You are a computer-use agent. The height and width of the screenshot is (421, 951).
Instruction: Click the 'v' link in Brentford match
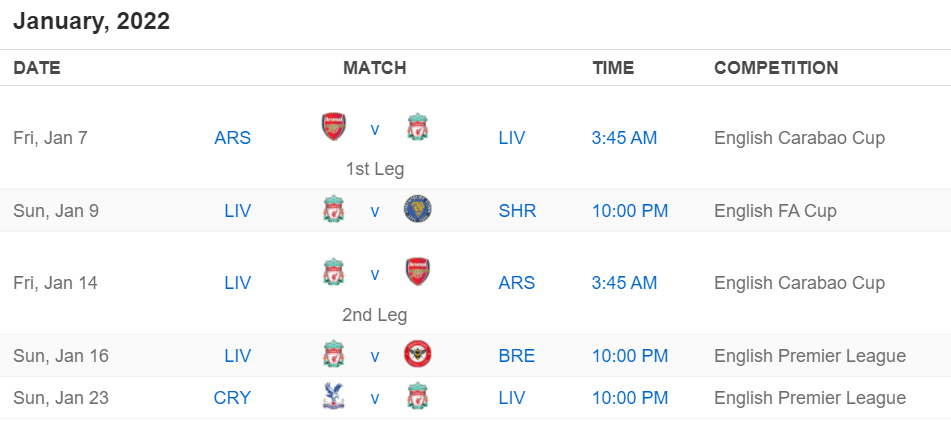click(375, 356)
